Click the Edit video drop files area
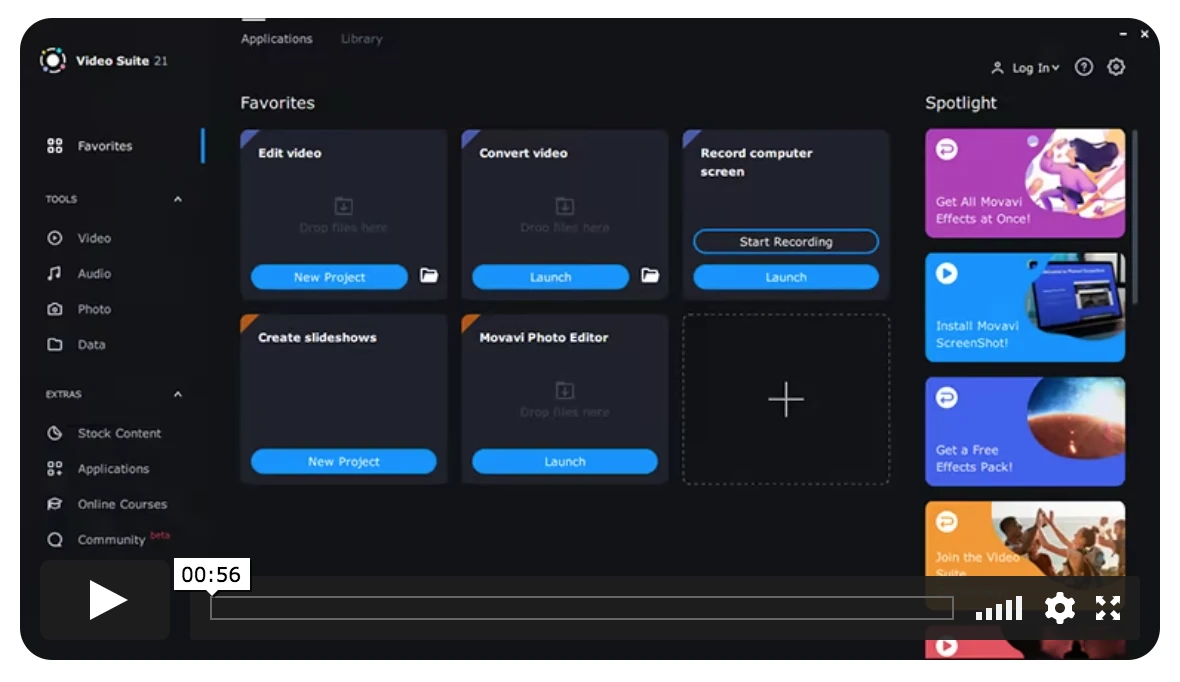 coord(343,215)
